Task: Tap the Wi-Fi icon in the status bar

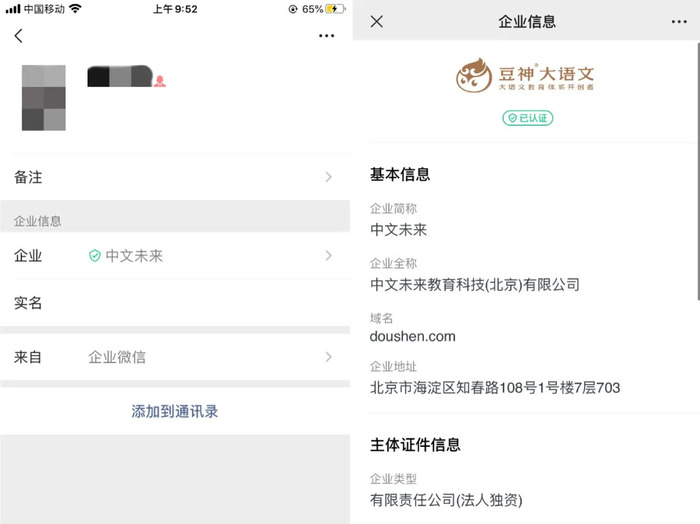Action: point(75,8)
